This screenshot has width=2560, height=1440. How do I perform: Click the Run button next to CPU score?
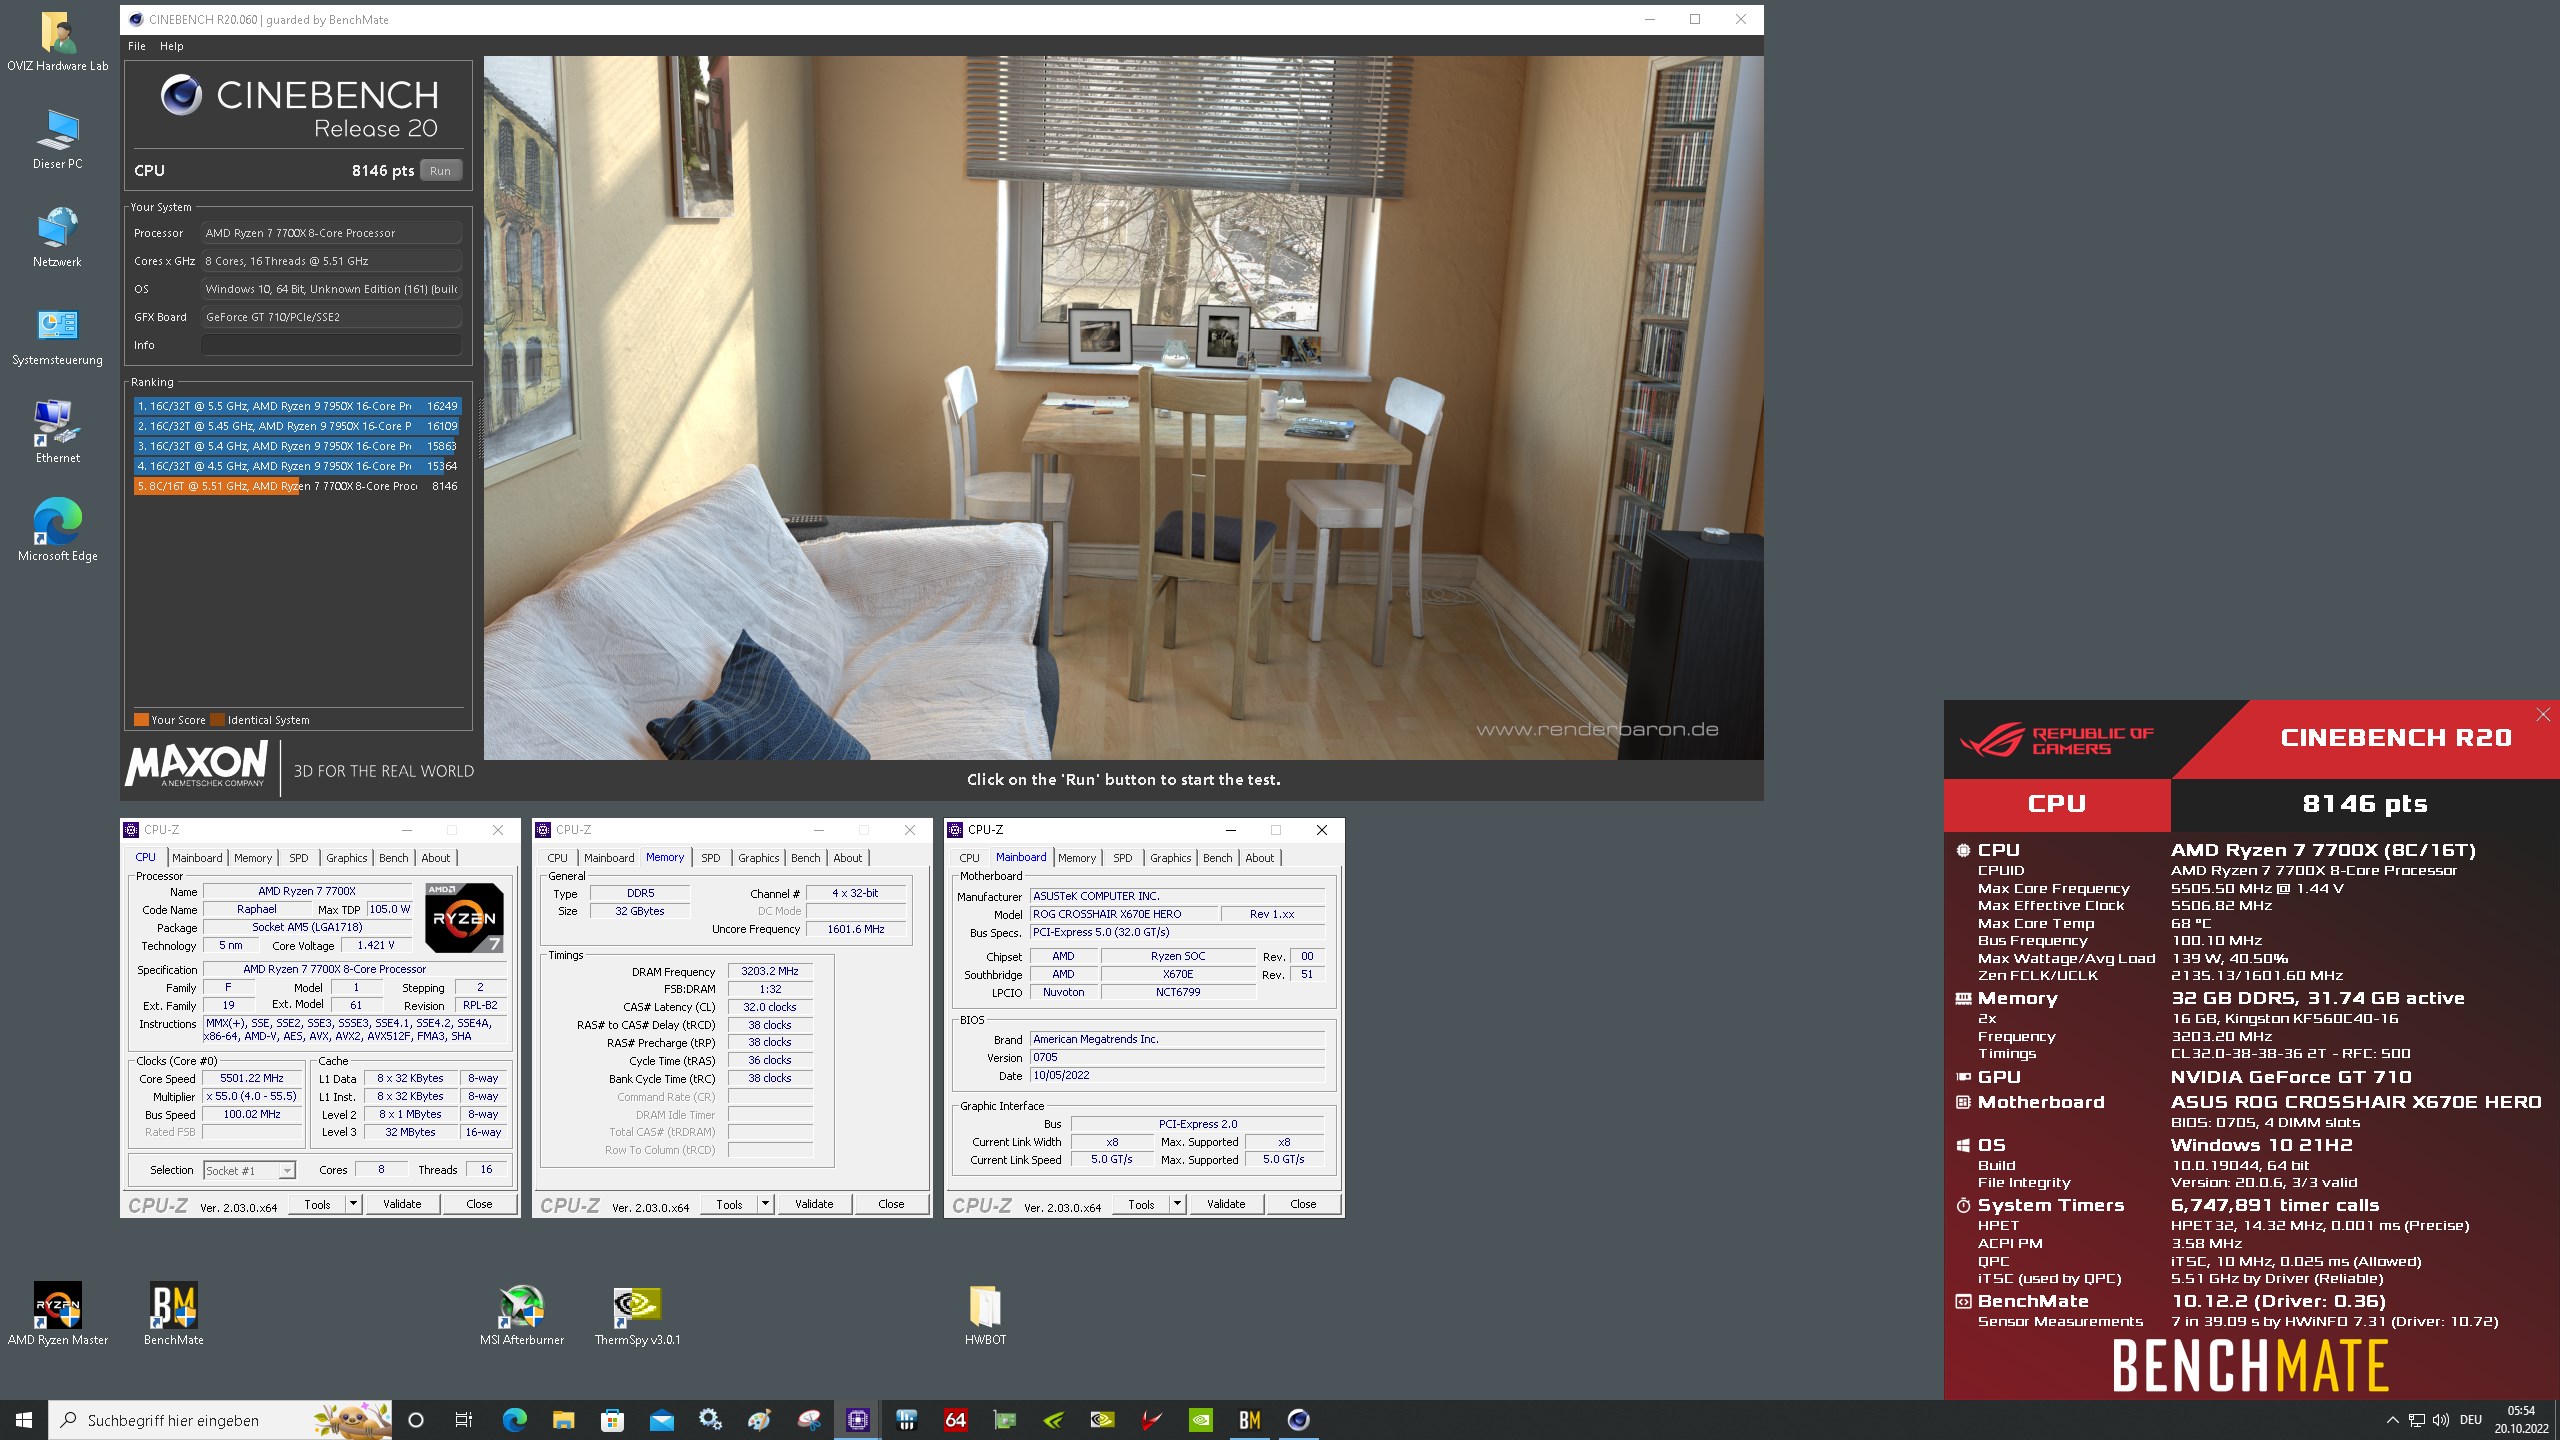point(440,171)
